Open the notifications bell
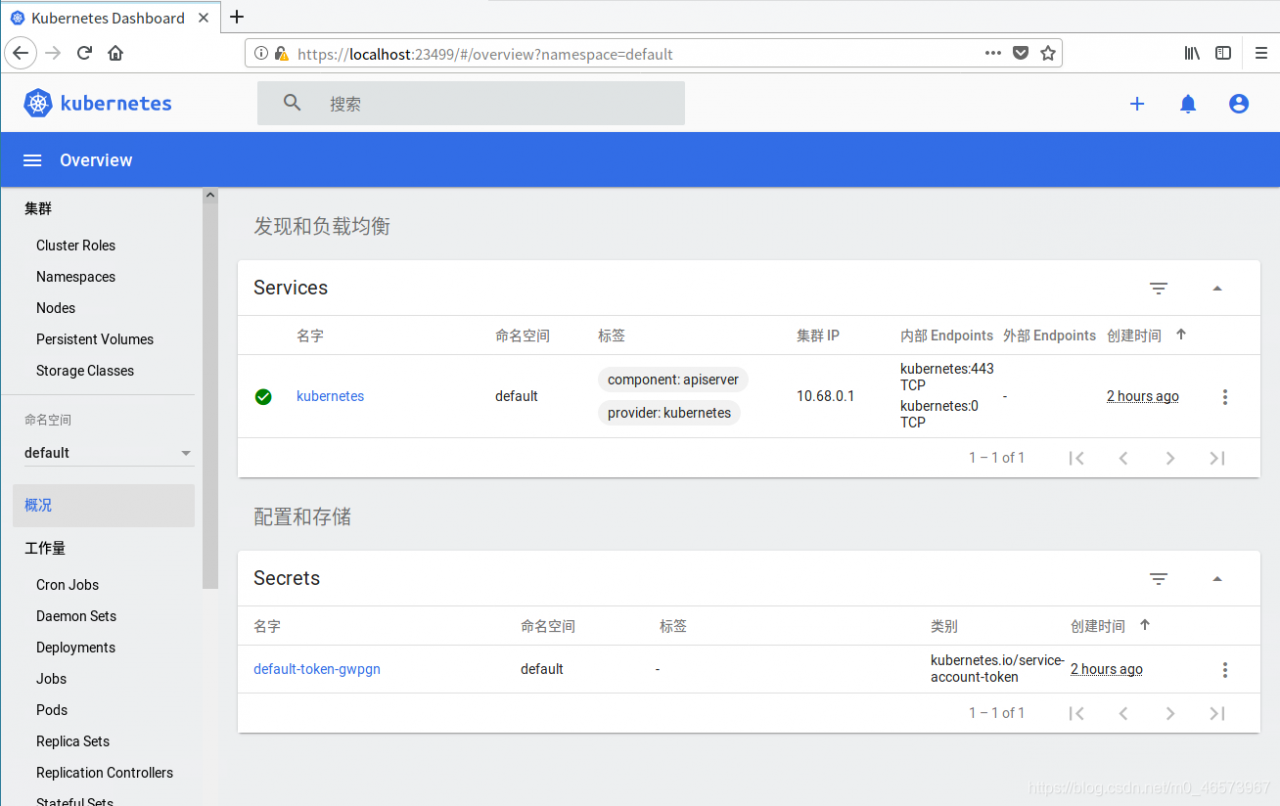This screenshot has height=806, width=1280. point(1188,104)
